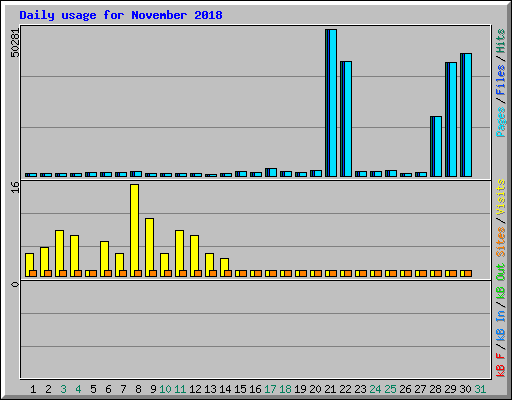
Task: Click green day label 11
Action: point(180,389)
